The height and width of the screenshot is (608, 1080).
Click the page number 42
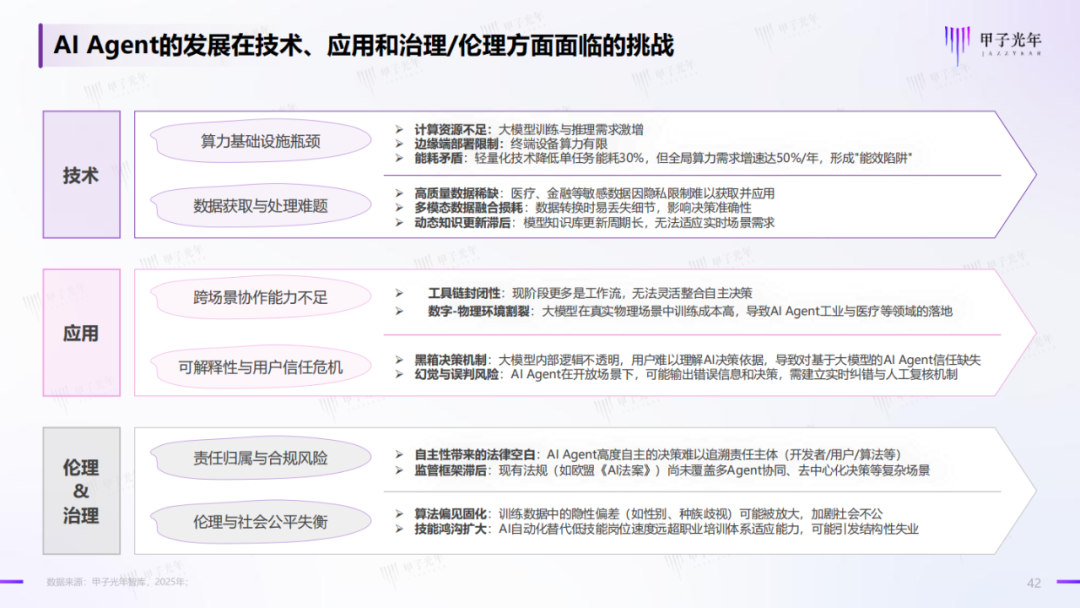tap(1034, 583)
